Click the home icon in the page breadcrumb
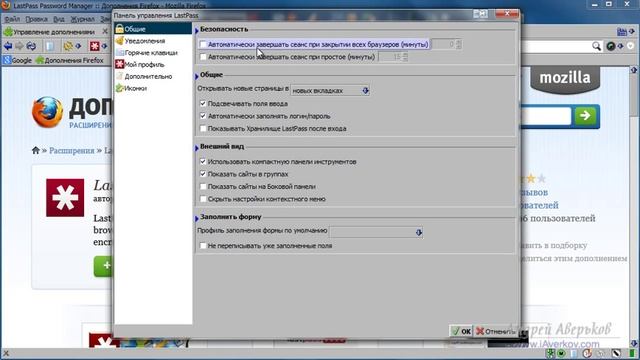 point(36,150)
